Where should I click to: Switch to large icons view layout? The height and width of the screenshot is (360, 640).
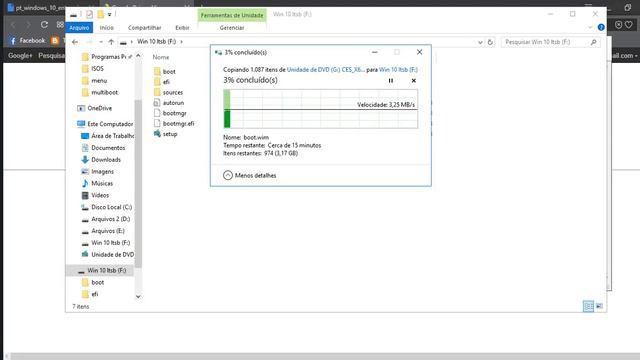point(599,306)
